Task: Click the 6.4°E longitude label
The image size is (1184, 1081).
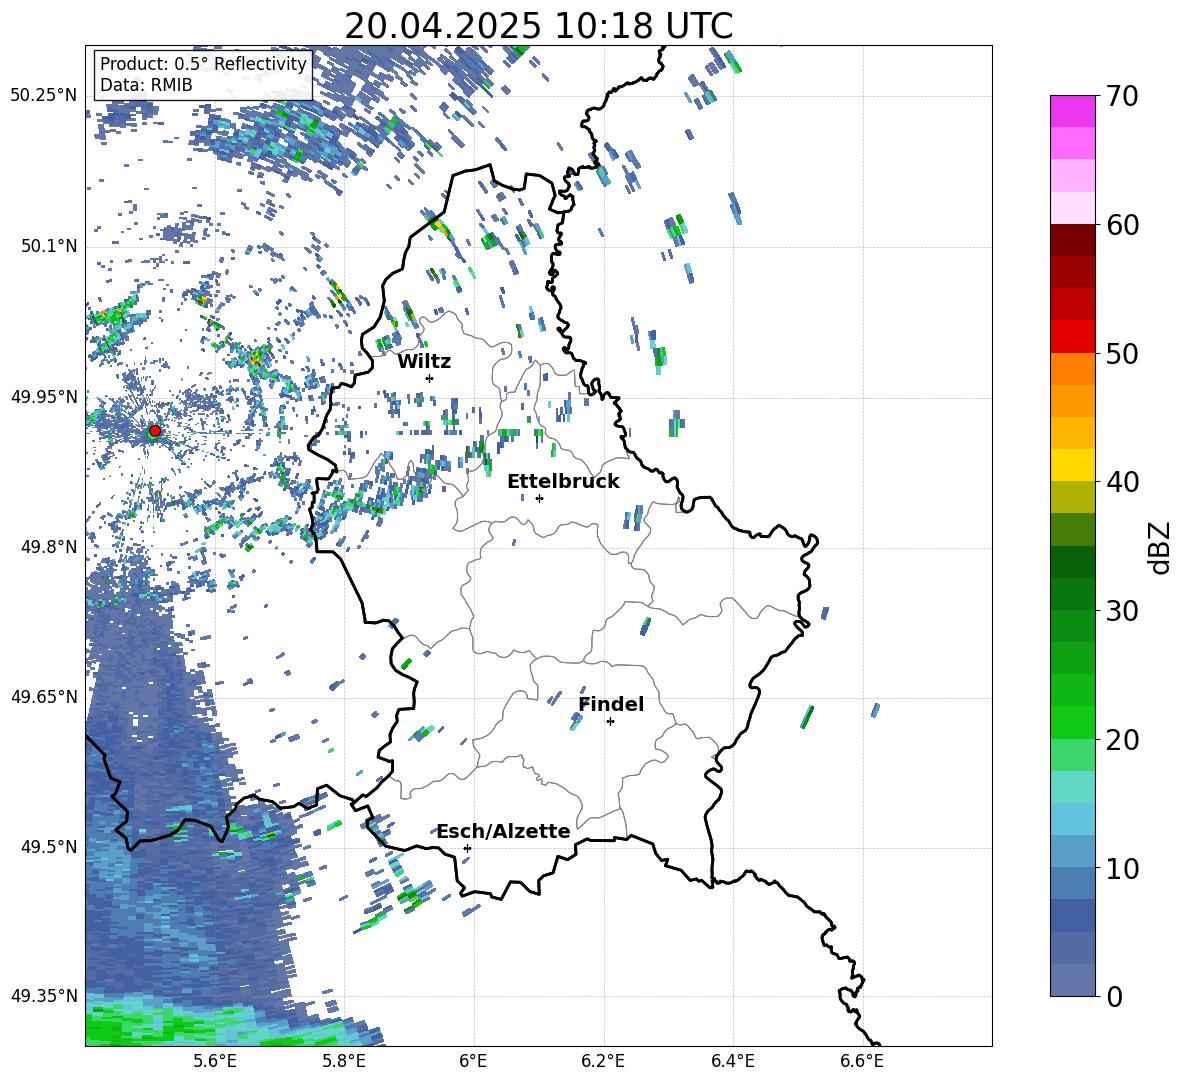Action: [x=733, y=1061]
